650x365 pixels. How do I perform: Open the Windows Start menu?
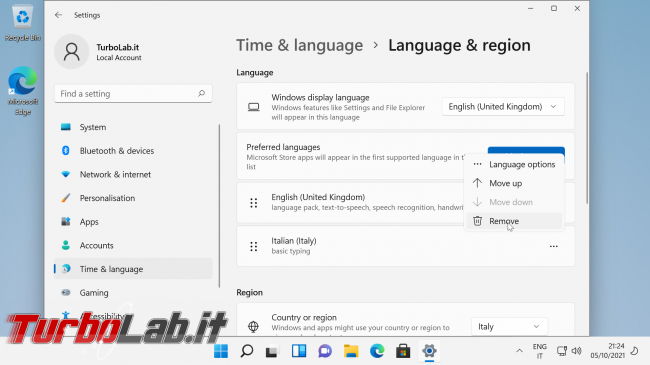coord(221,351)
